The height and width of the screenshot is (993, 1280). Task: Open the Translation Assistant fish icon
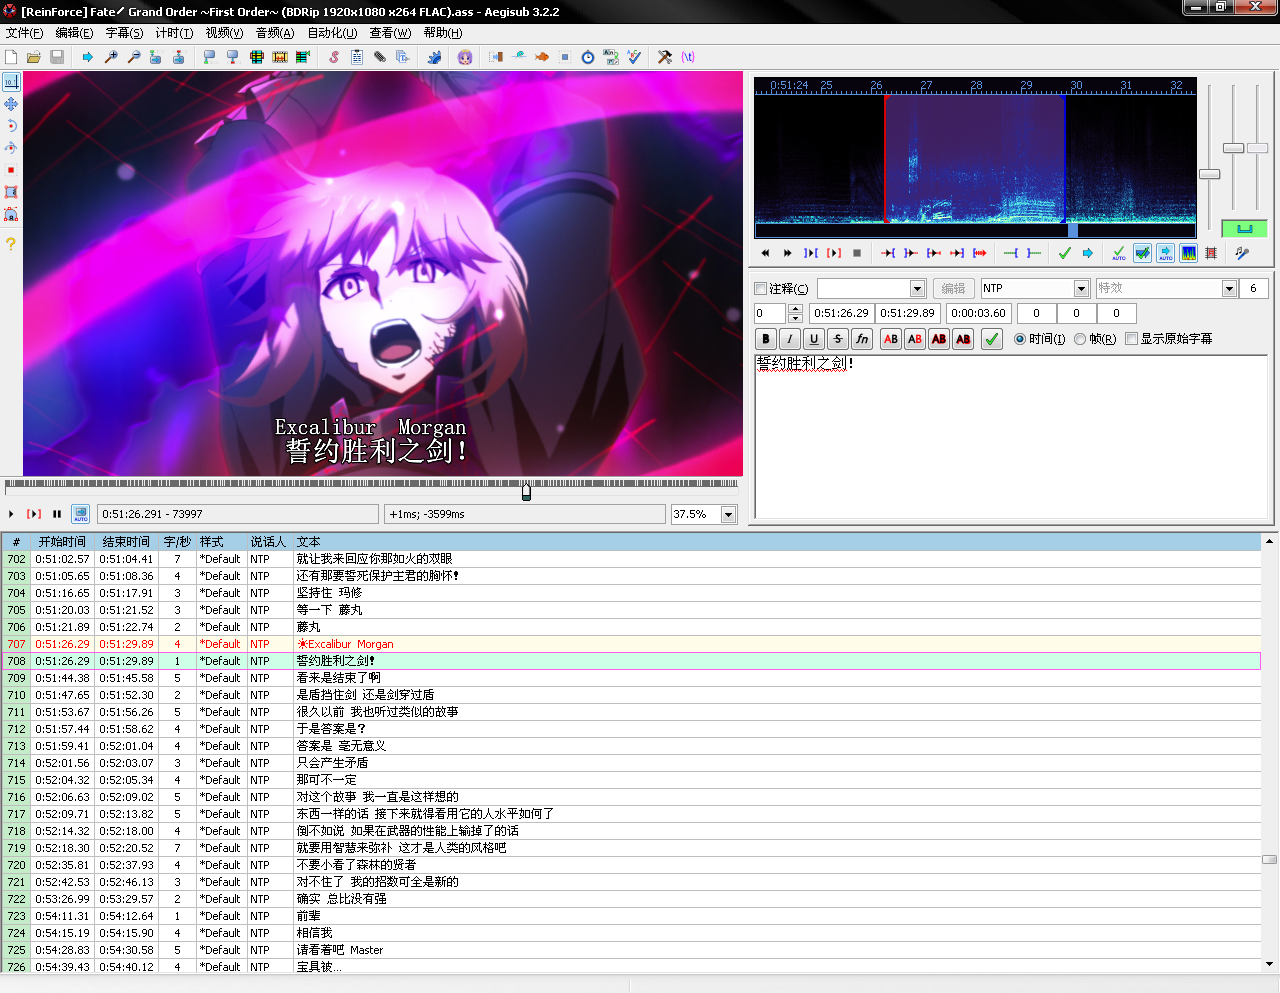(x=541, y=57)
